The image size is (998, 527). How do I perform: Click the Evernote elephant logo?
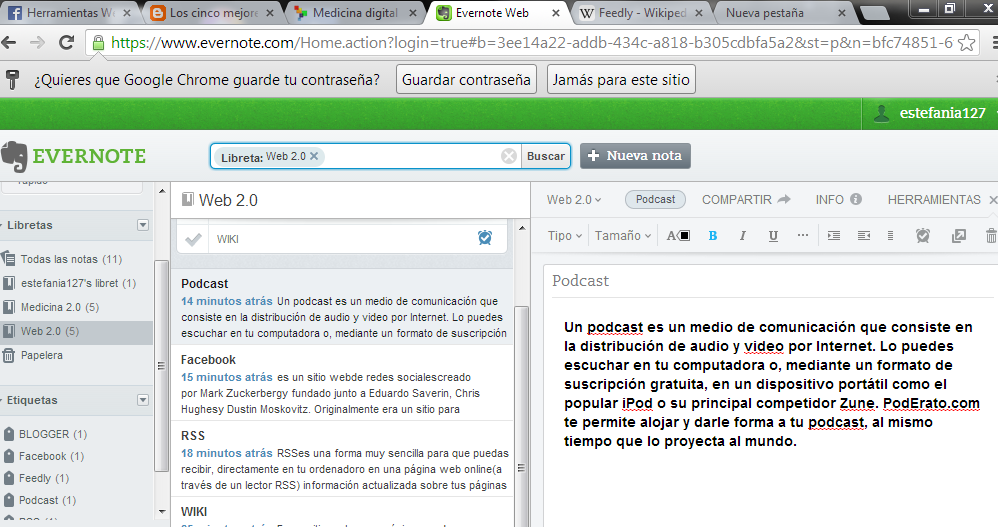click(x=14, y=157)
